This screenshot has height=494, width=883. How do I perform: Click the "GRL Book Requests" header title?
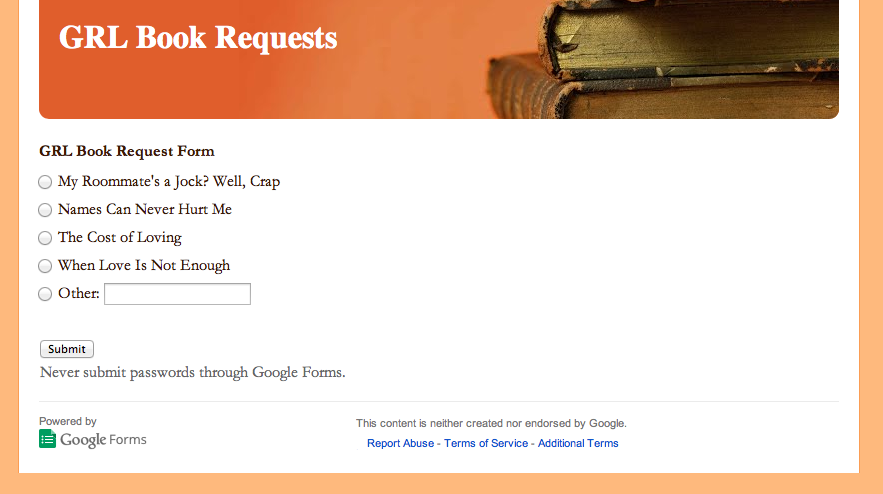pos(198,38)
